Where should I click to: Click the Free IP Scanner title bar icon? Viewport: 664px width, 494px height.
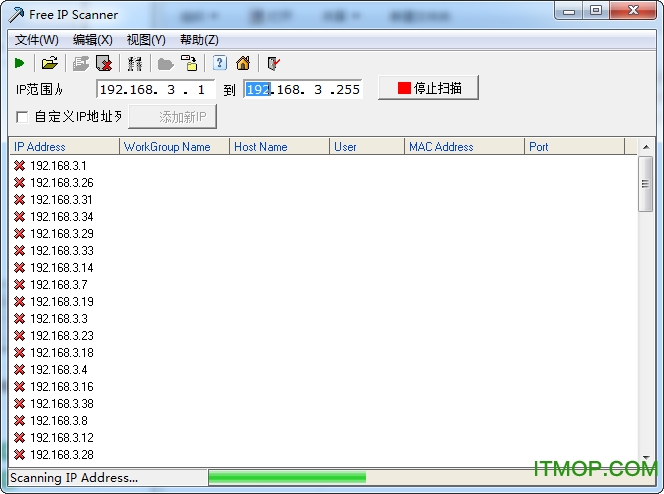point(16,14)
